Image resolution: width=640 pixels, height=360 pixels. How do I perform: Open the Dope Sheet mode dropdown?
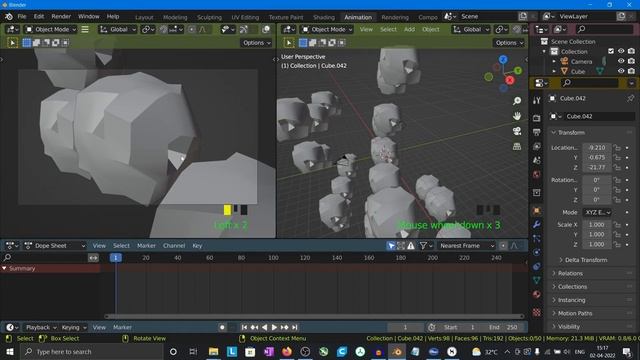point(55,246)
